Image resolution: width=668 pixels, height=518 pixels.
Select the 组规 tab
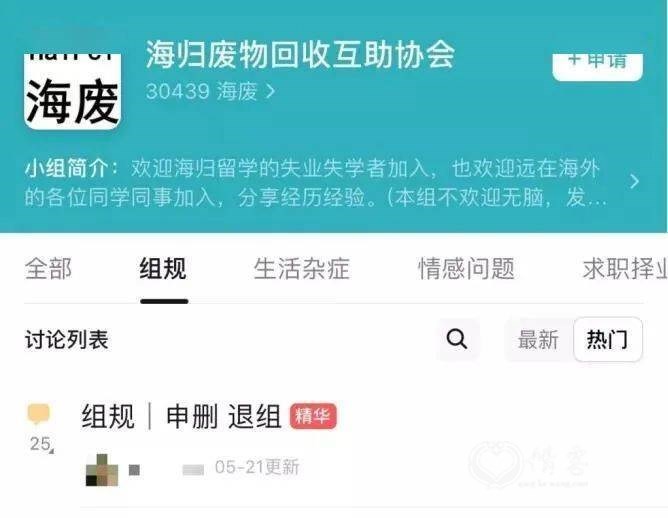[x=163, y=269]
